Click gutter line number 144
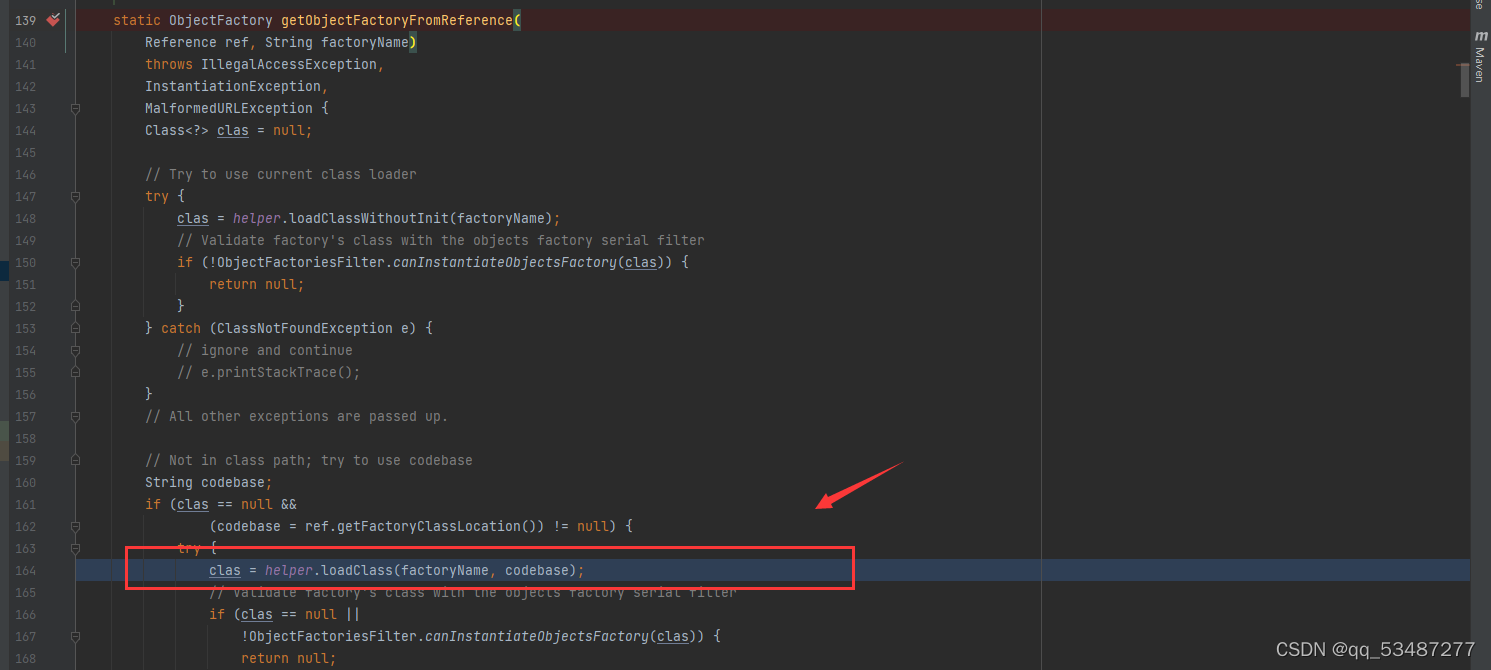This screenshot has height=670, width=1491. pos(25,130)
